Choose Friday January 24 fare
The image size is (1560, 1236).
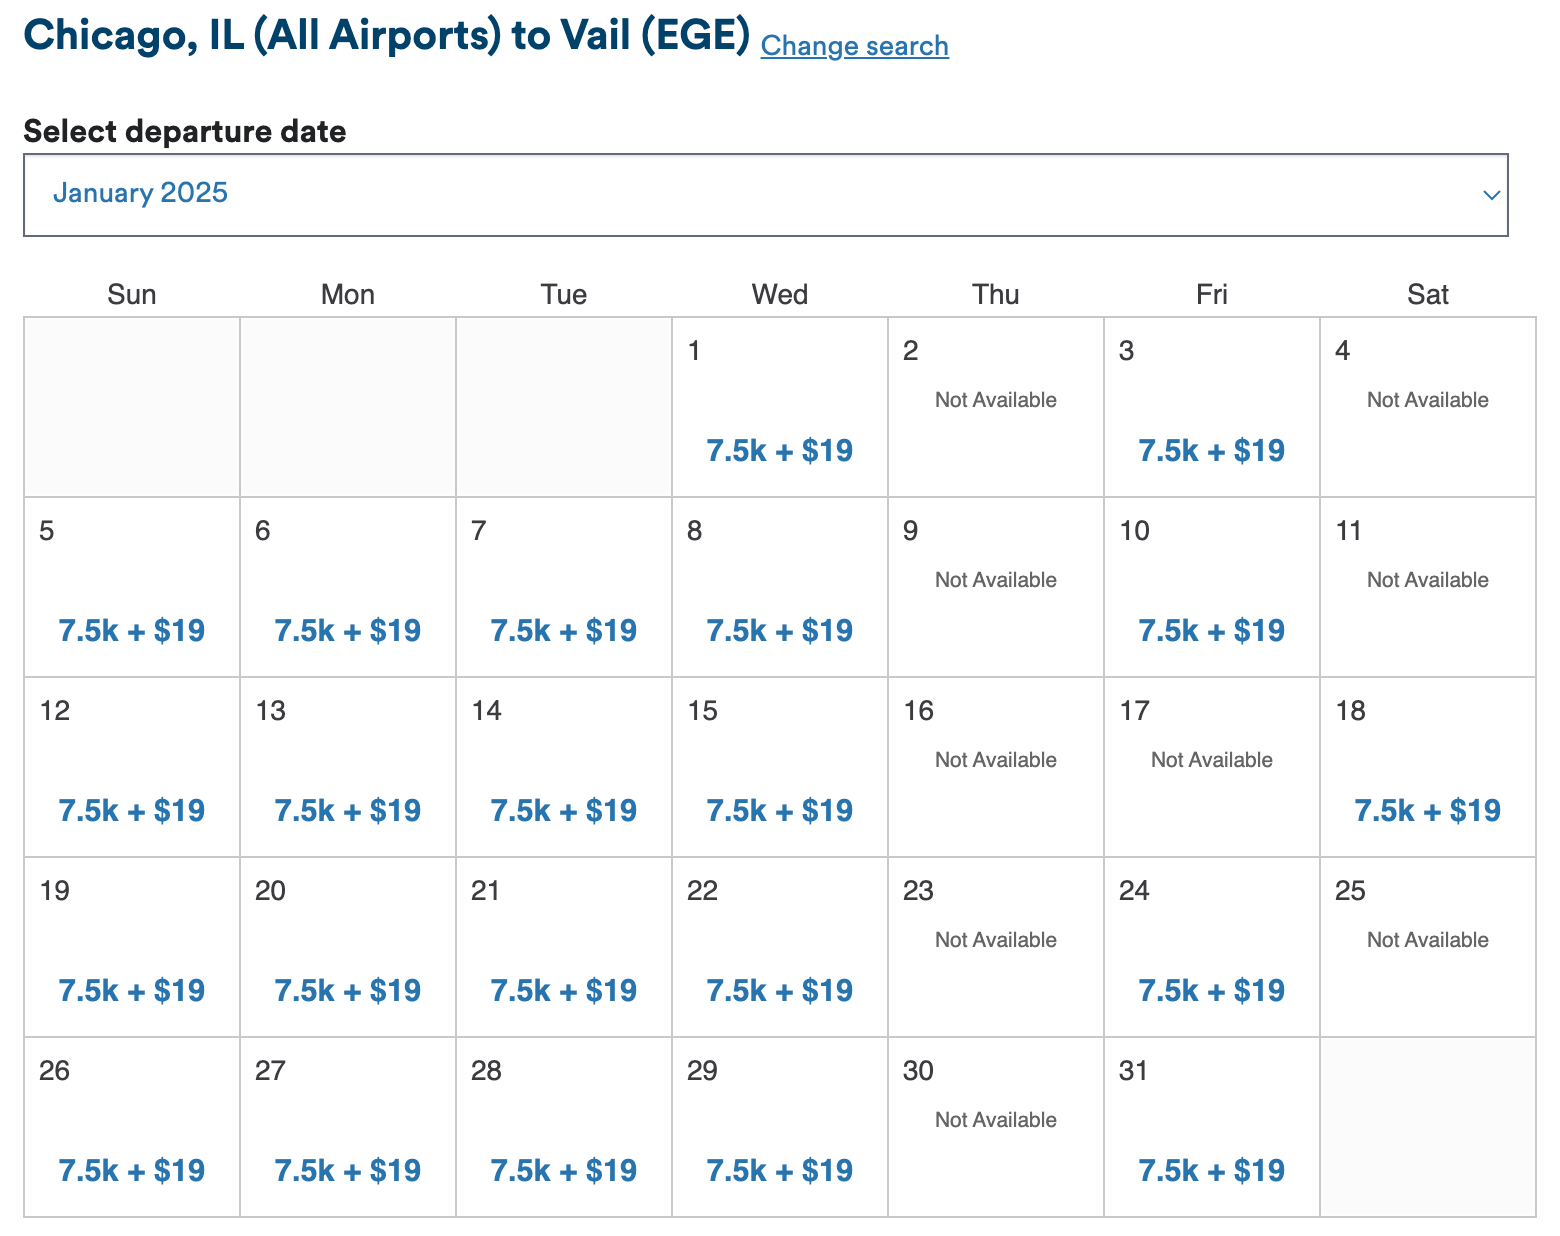(1211, 991)
